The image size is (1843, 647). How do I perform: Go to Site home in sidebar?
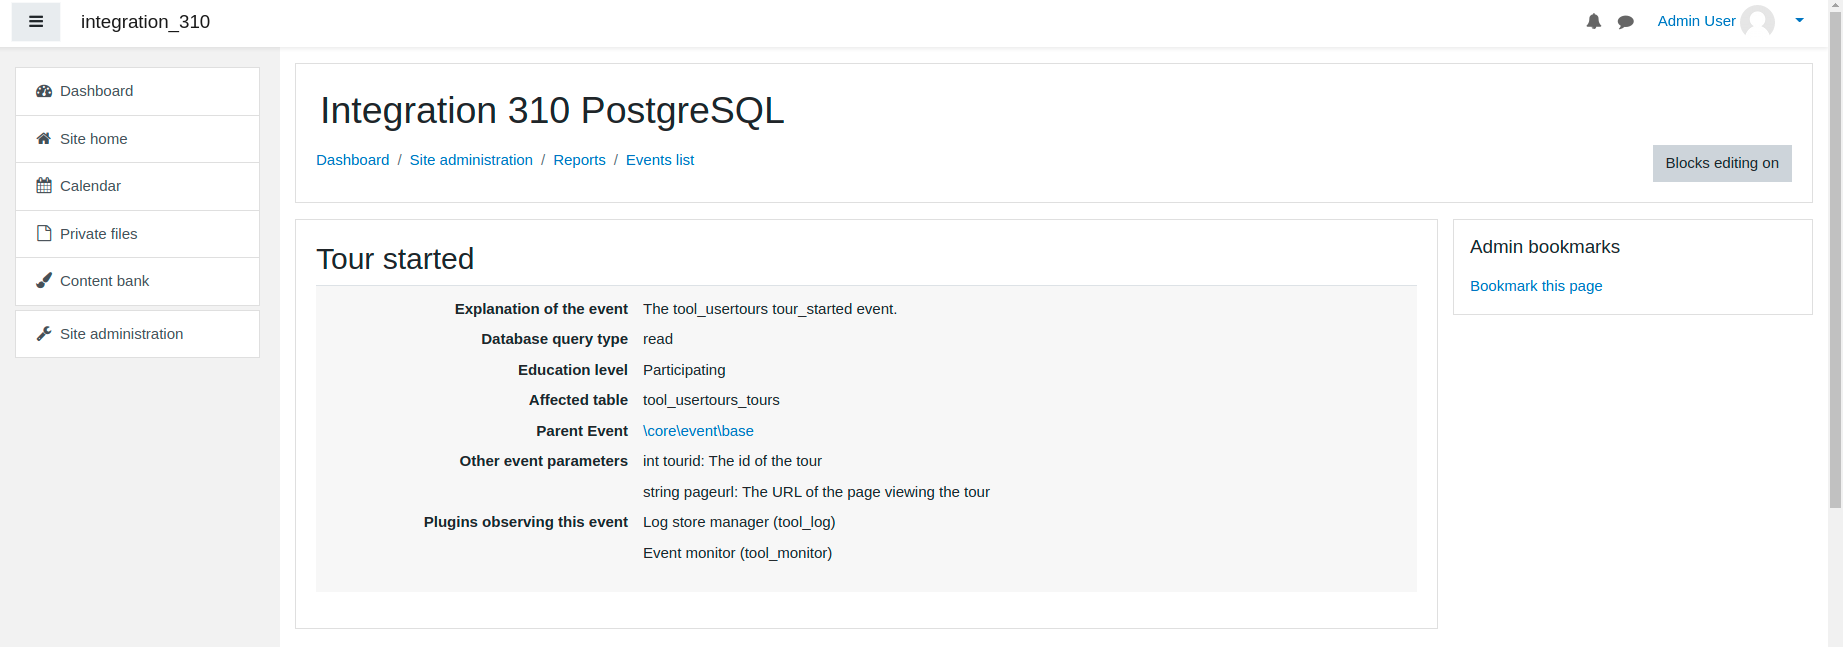(138, 139)
